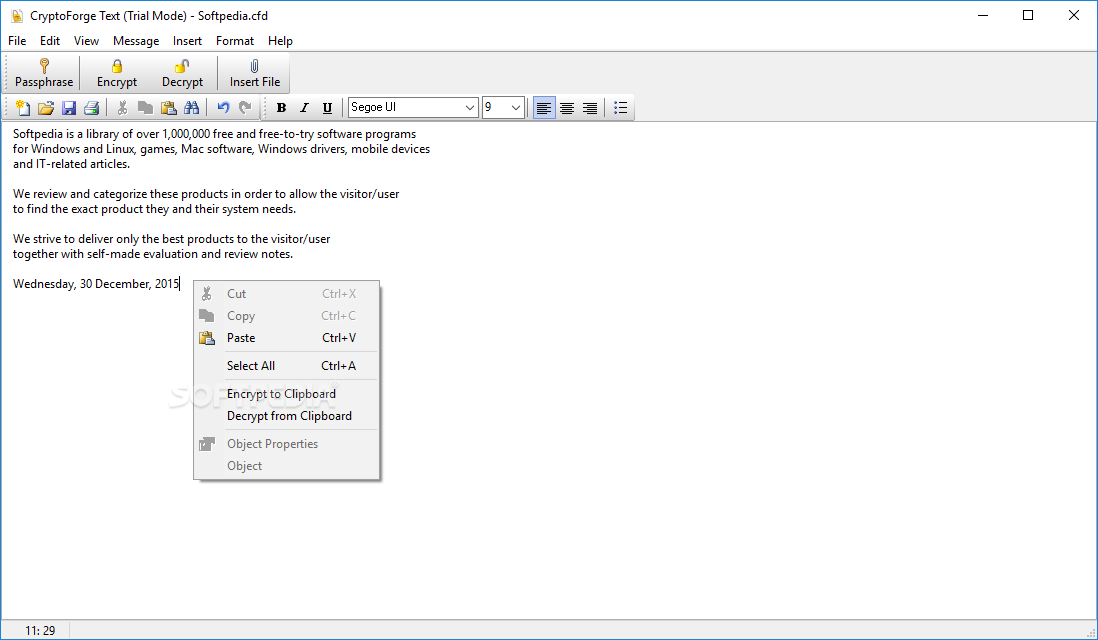Screen dimensions: 1098x640
Task: Close the CryptoForge Text window
Action: [x=1073, y=15]
